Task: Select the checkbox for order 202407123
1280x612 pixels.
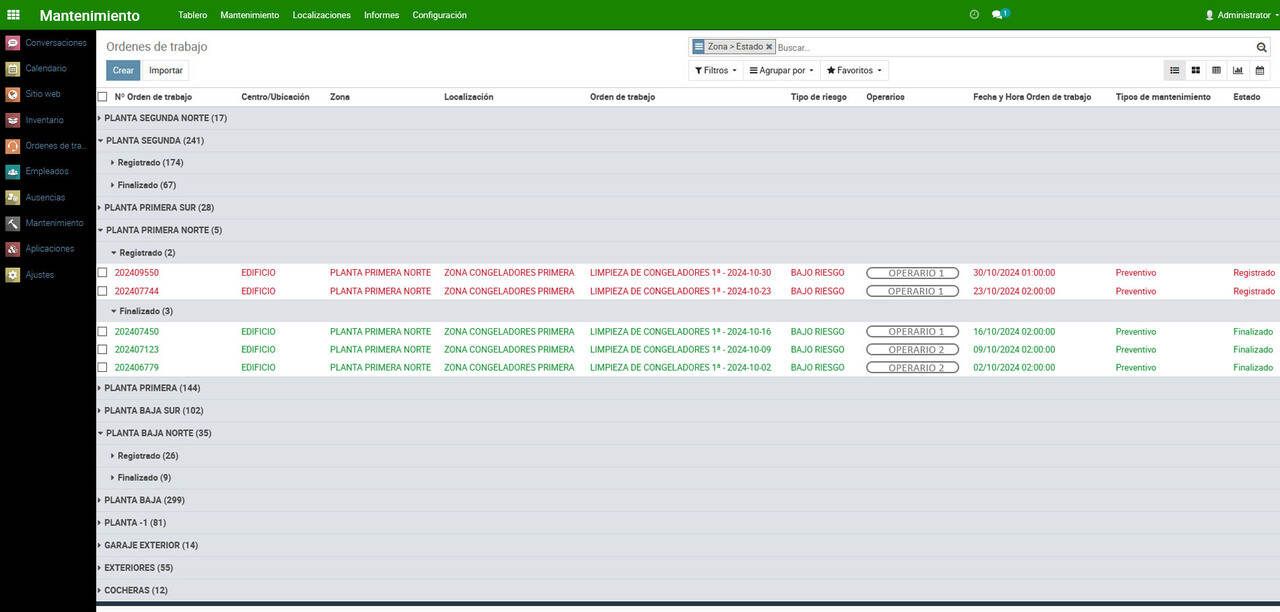Action: point(102,349)
